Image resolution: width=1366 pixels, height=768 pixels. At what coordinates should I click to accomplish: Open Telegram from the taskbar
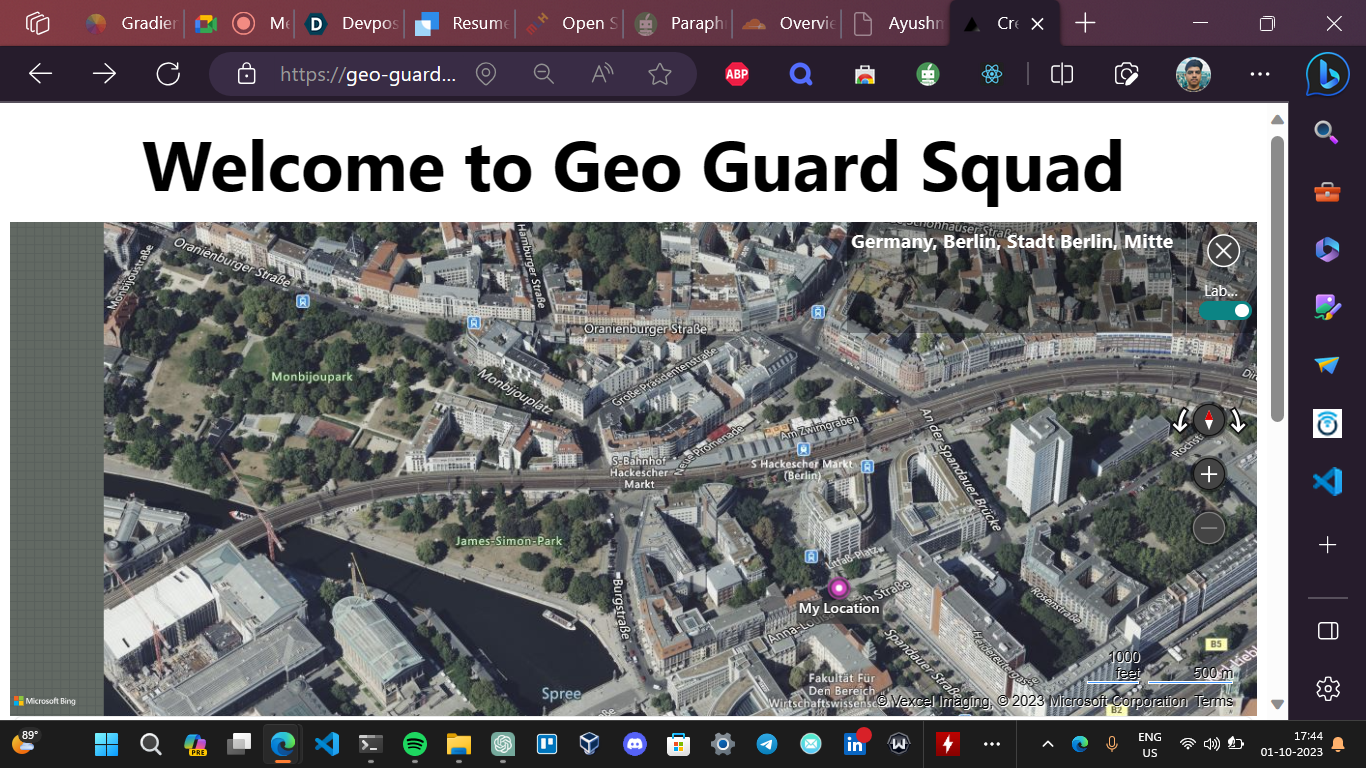[x=766, y=744]
